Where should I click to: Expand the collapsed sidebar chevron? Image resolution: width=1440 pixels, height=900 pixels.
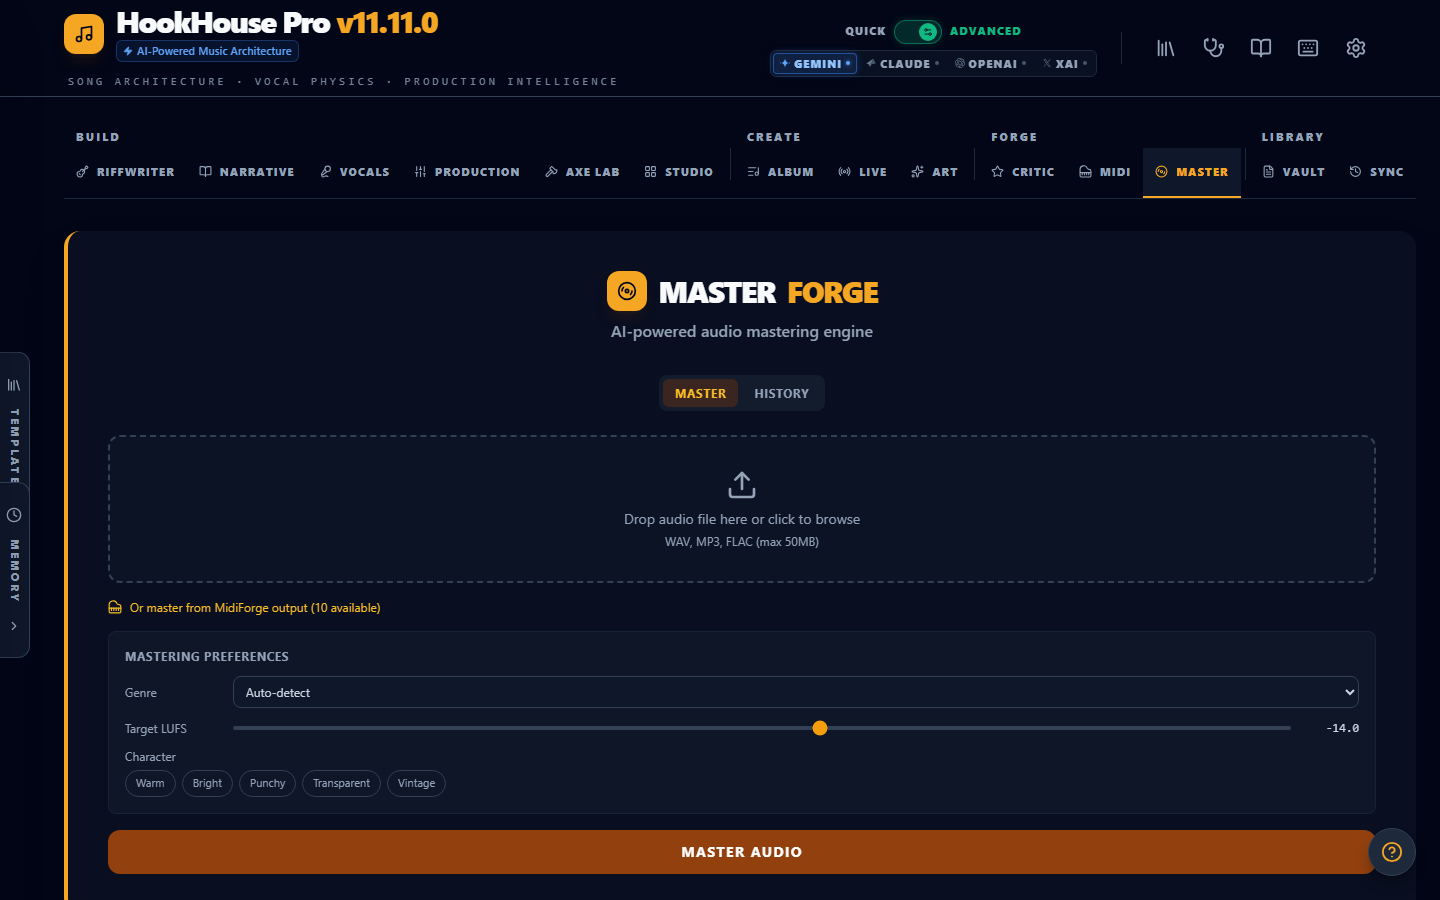pos(15,626)
